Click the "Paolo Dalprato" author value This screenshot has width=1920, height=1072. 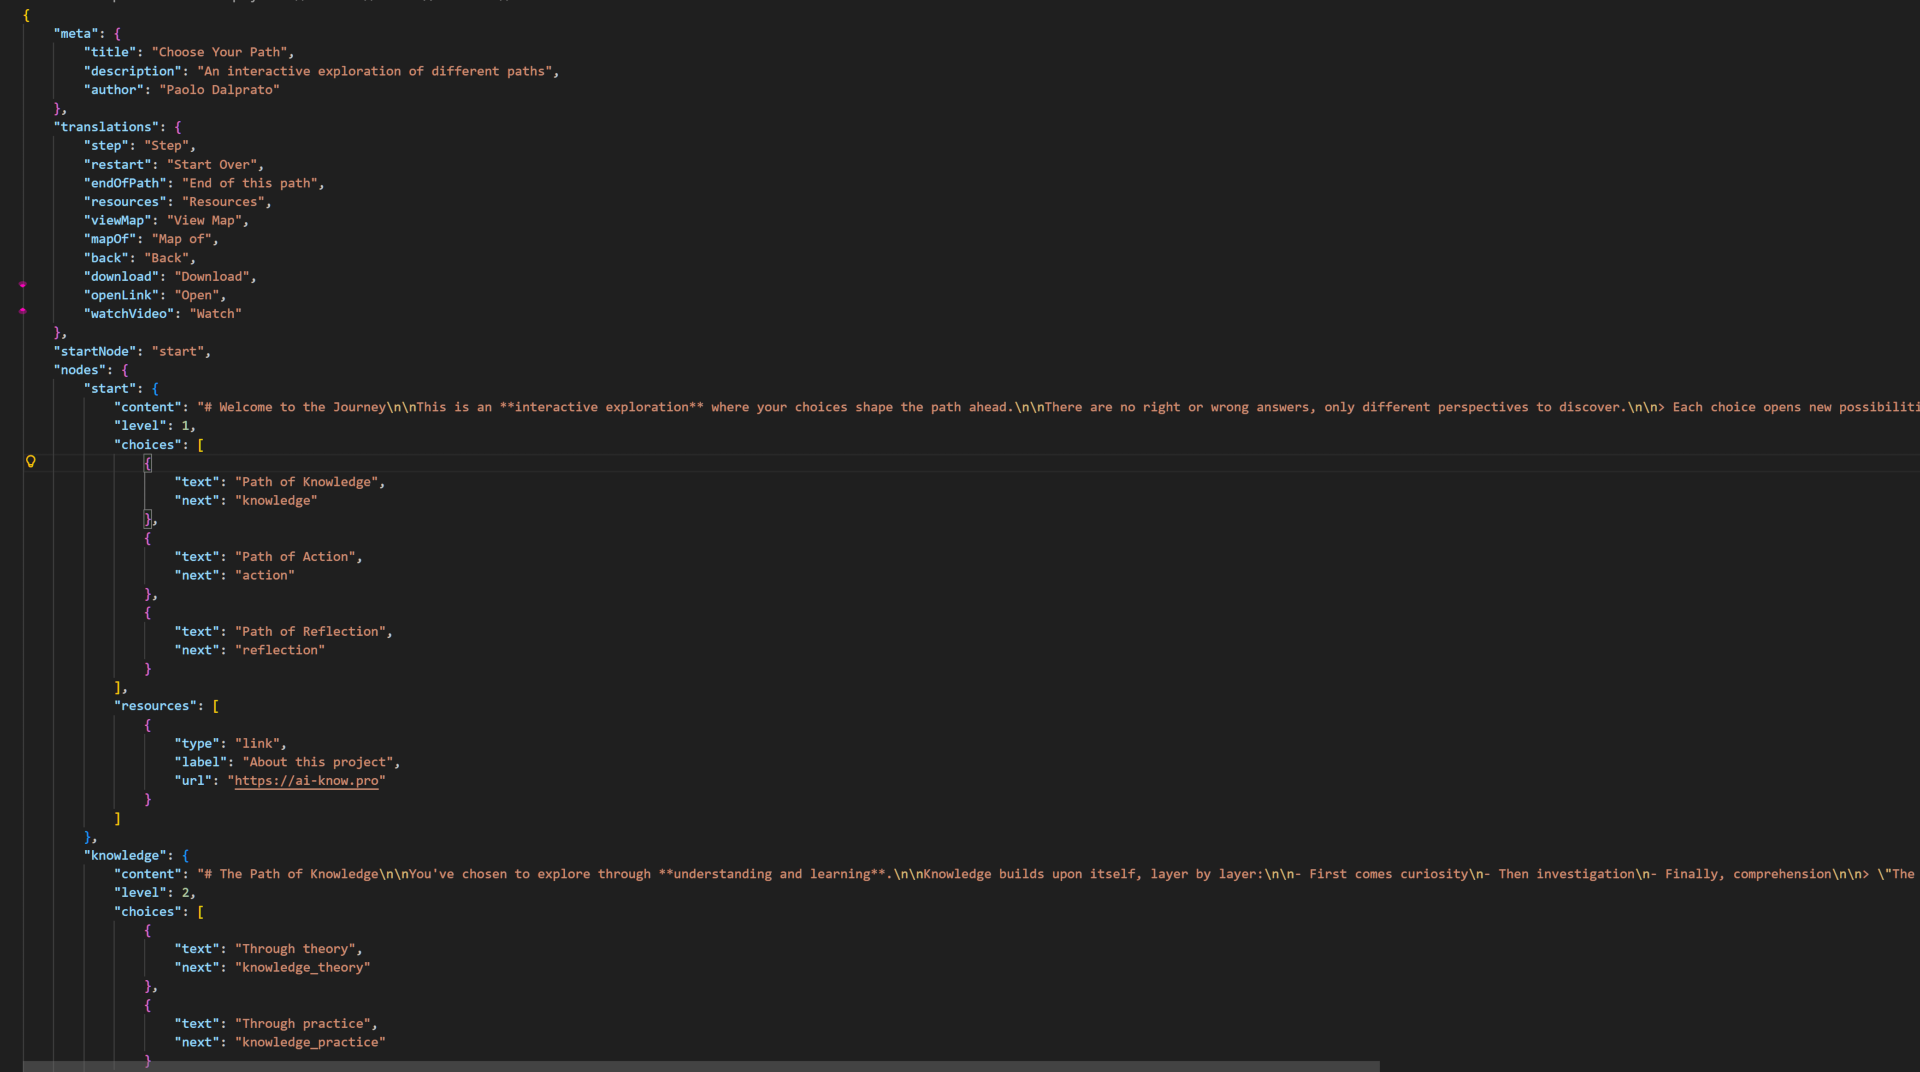pos(219,90)
